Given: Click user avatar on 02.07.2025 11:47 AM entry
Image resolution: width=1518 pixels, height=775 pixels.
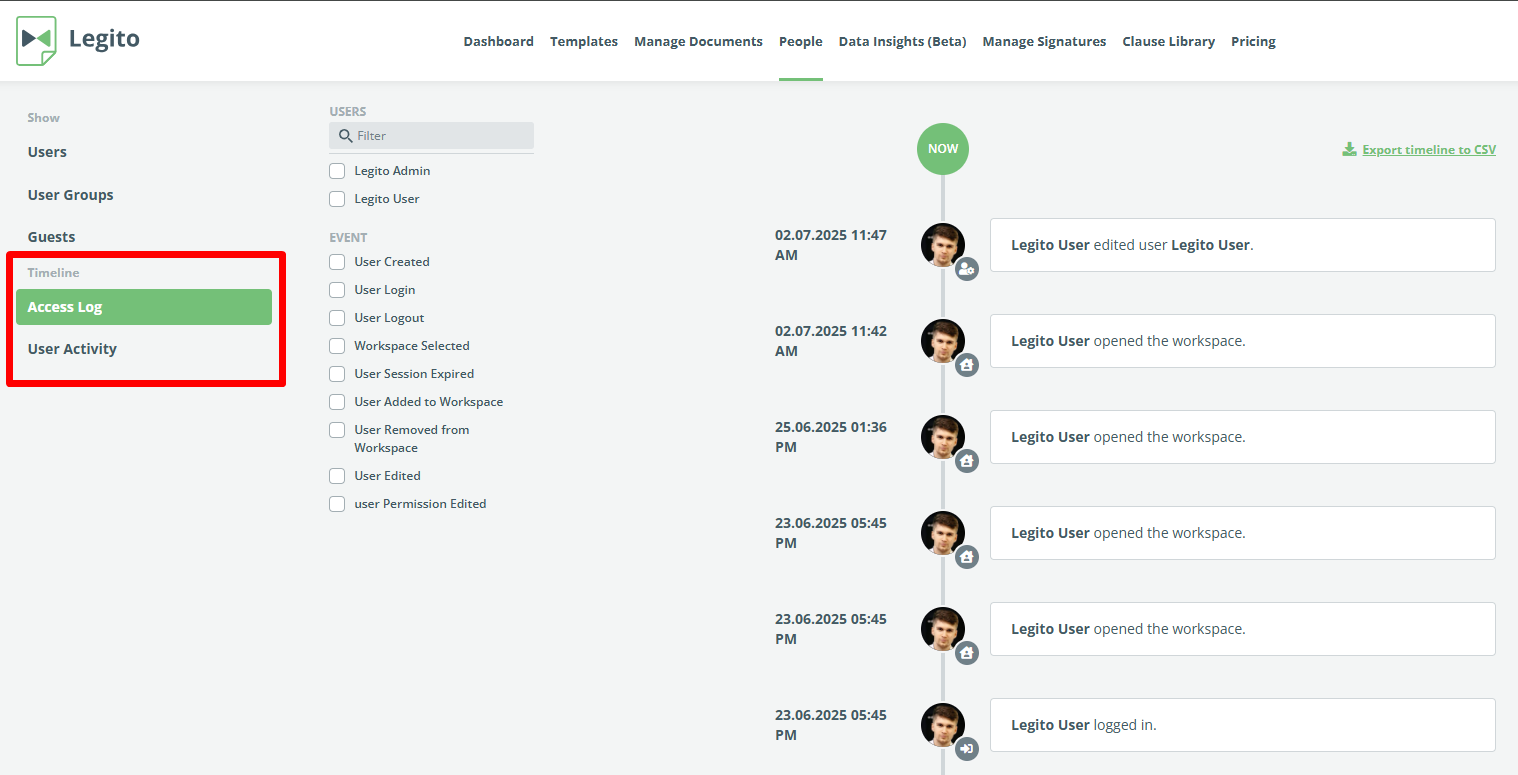Looking at the screenshot, I should click(x=942, y=245).
